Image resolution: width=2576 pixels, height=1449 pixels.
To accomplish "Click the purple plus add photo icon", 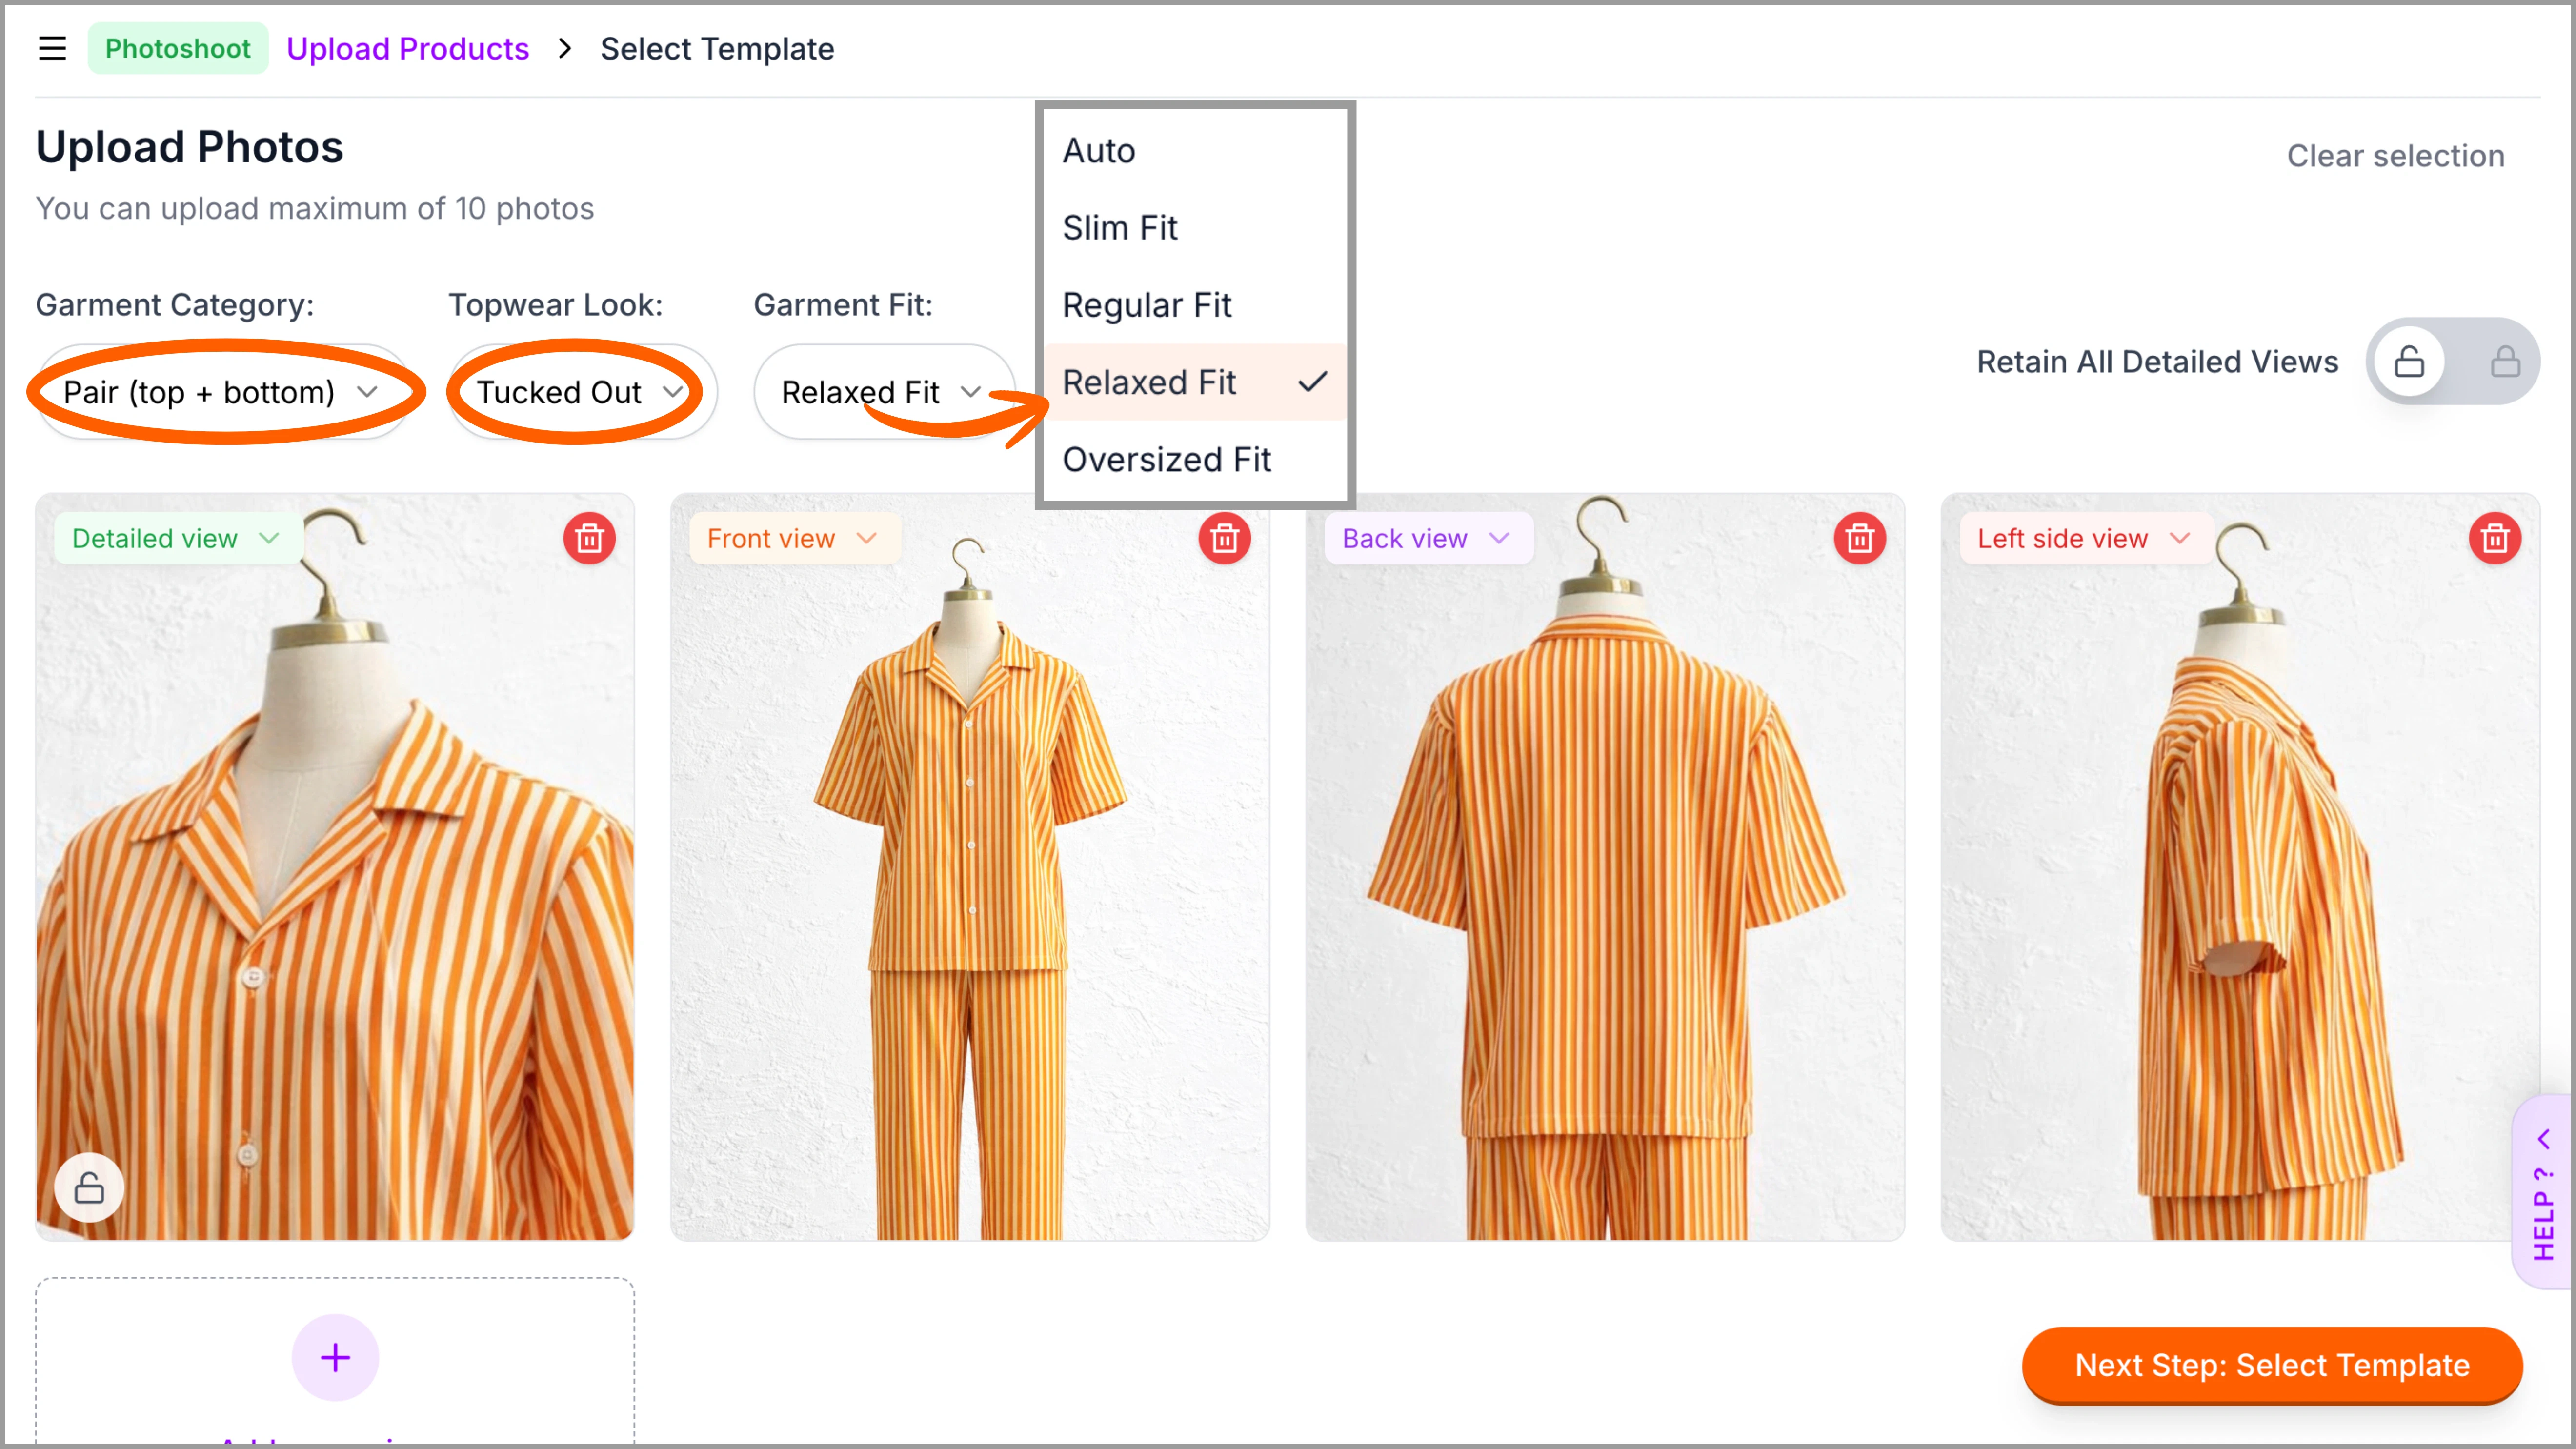I will (x=335, y=1357).
